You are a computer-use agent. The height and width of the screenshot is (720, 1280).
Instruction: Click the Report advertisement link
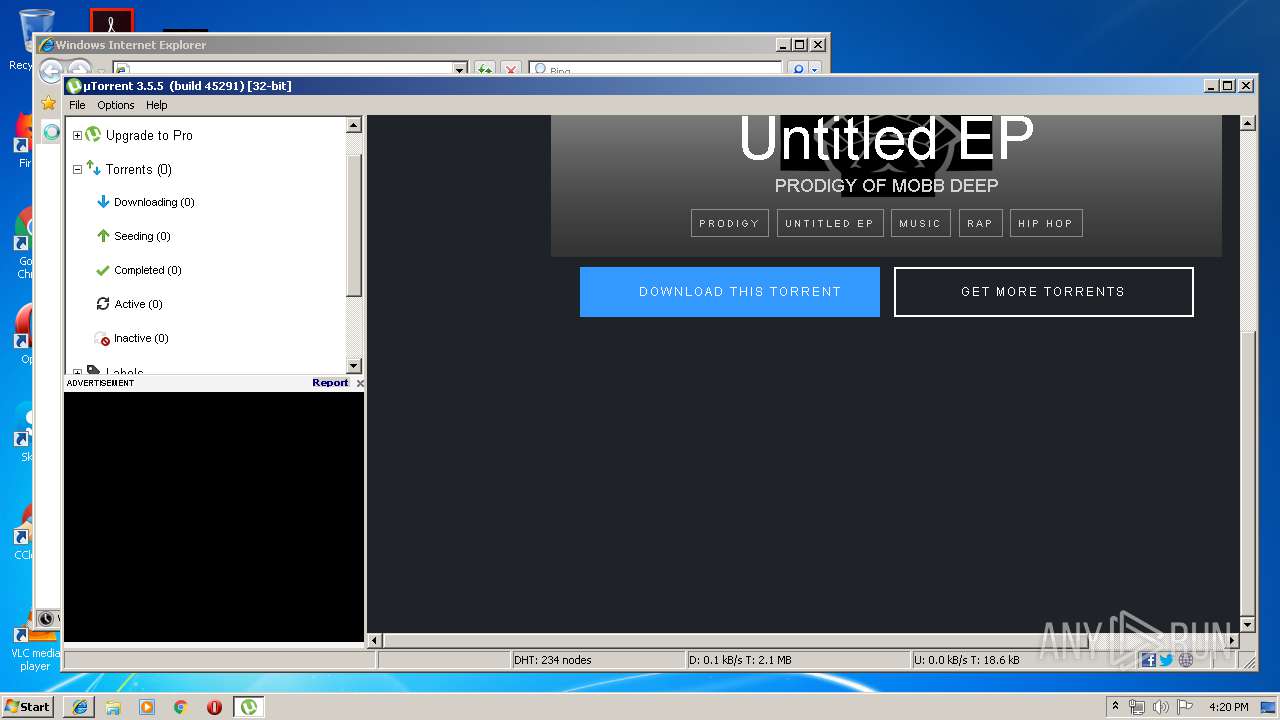(330, 383)
